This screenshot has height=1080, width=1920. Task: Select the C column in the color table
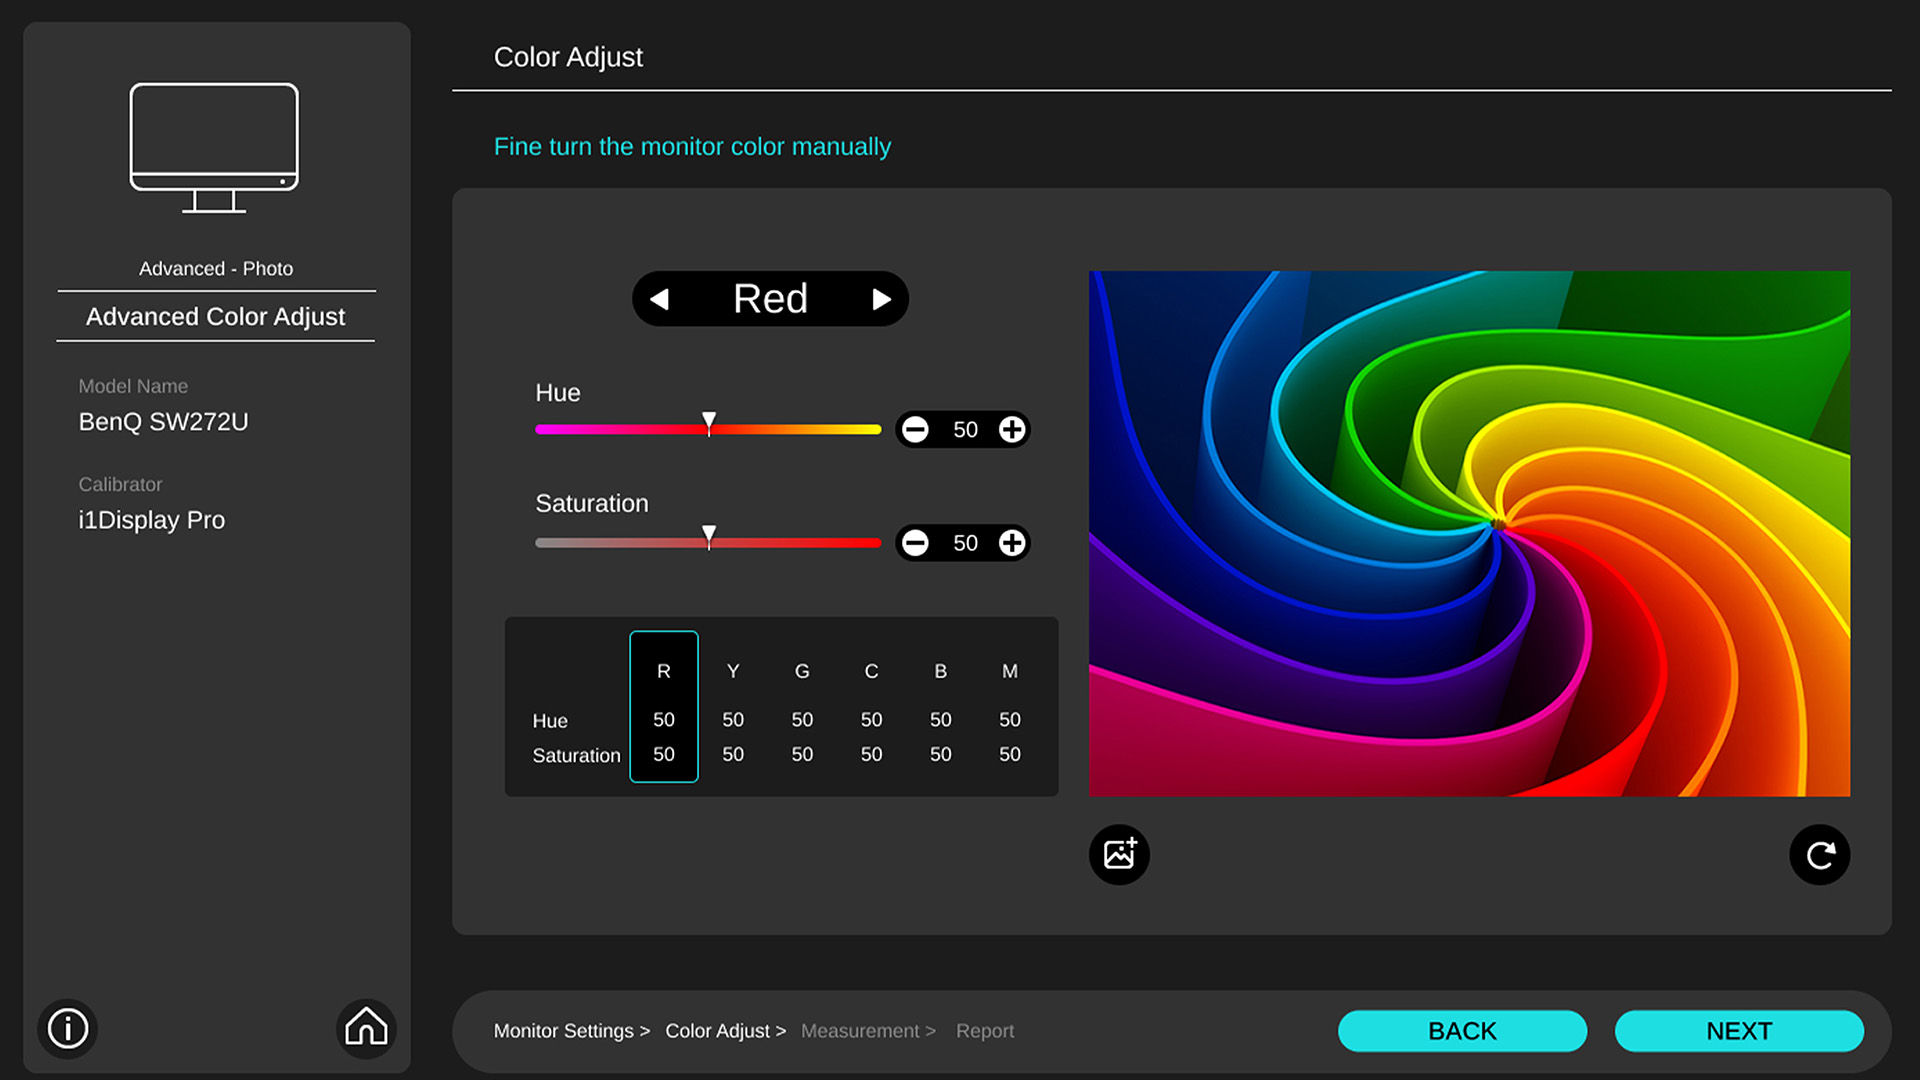point(871,707)
